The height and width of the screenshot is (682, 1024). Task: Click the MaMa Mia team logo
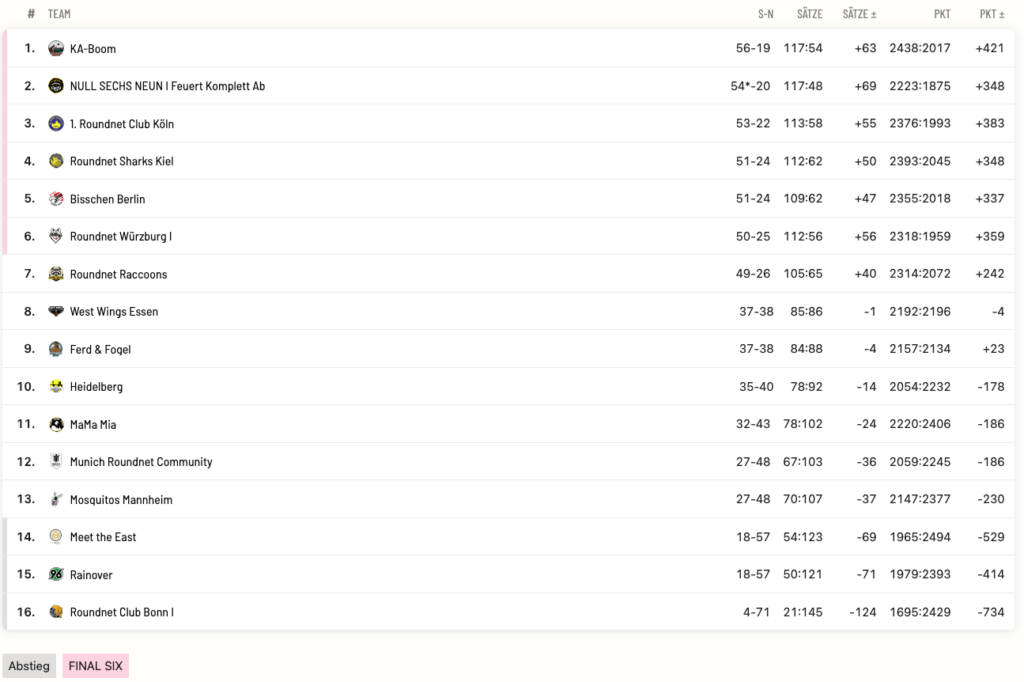[56, 424]
